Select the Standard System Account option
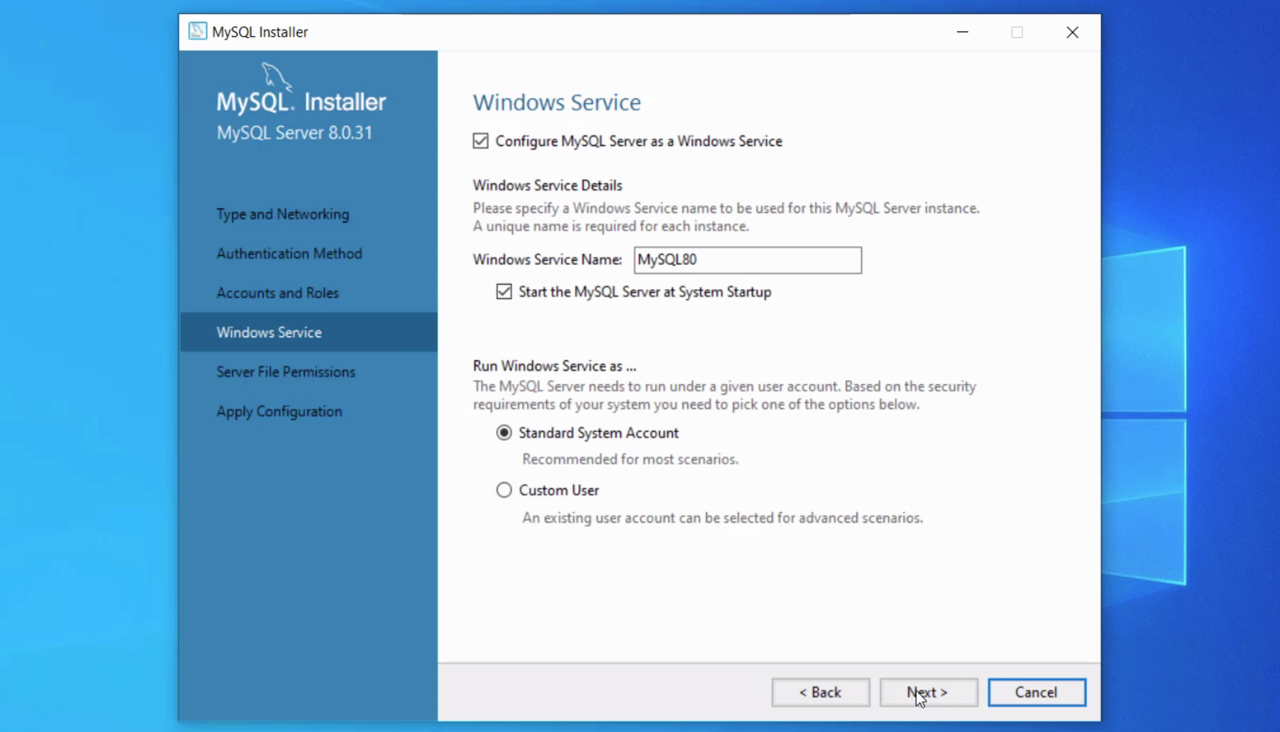This screenshot has height=732, width=1280. click(x=504, y=433)
